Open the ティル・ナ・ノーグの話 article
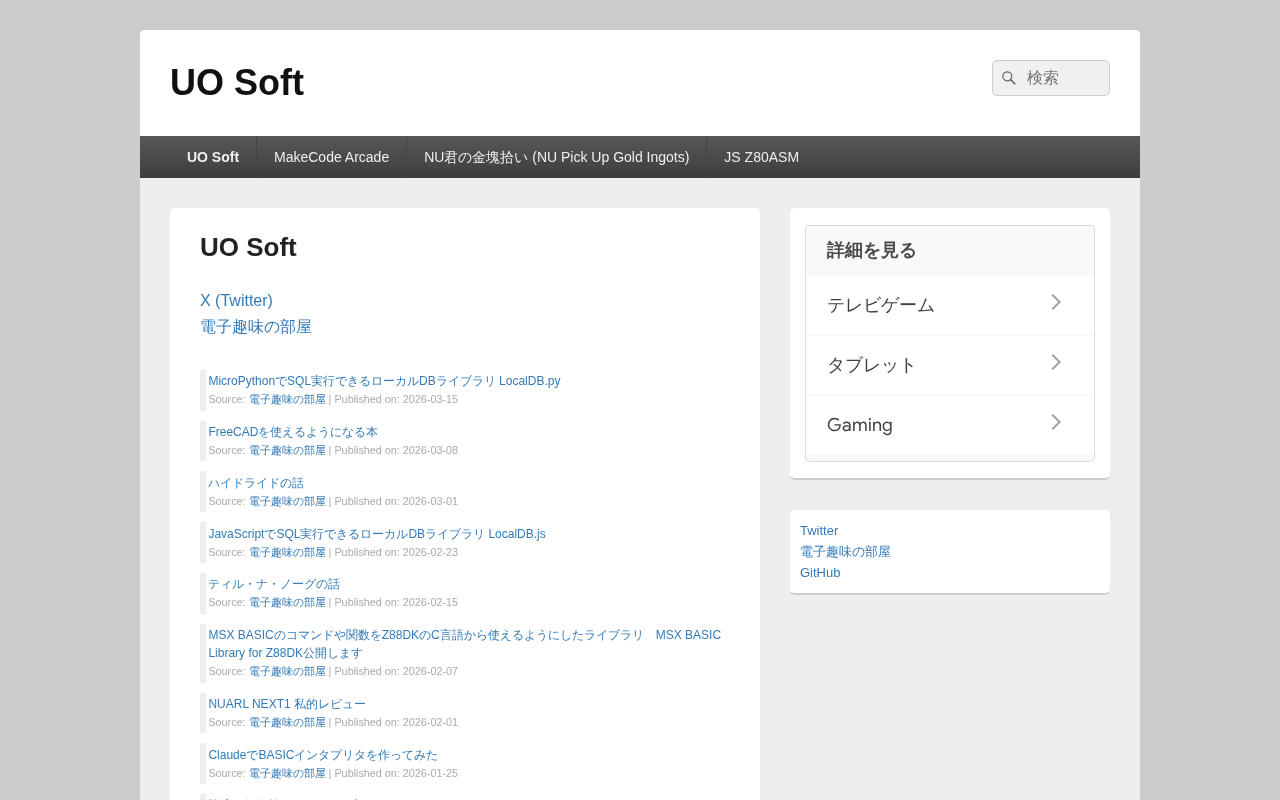The image size is (1280, 800). tap(274, 584)
